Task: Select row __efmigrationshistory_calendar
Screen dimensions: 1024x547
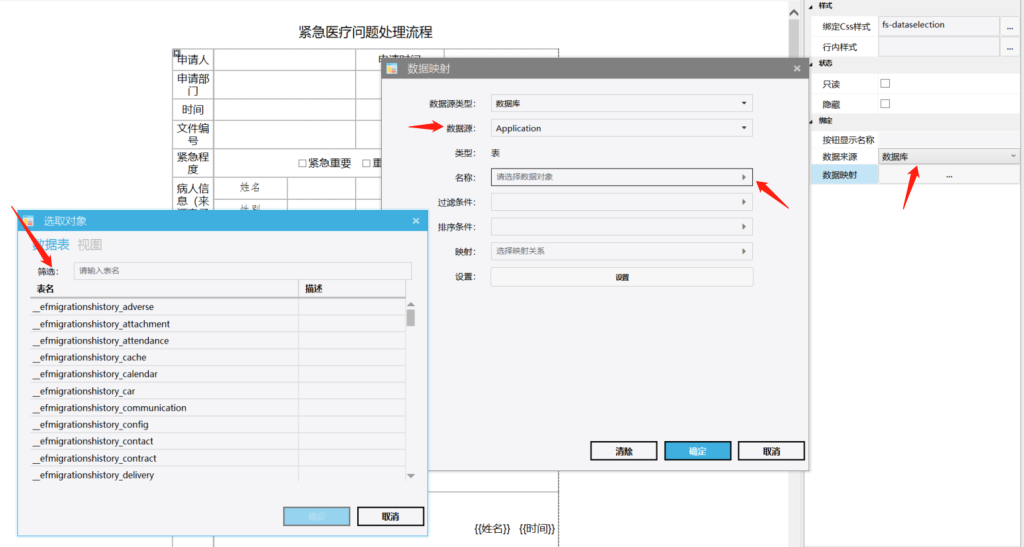Action: click(217, 374)
